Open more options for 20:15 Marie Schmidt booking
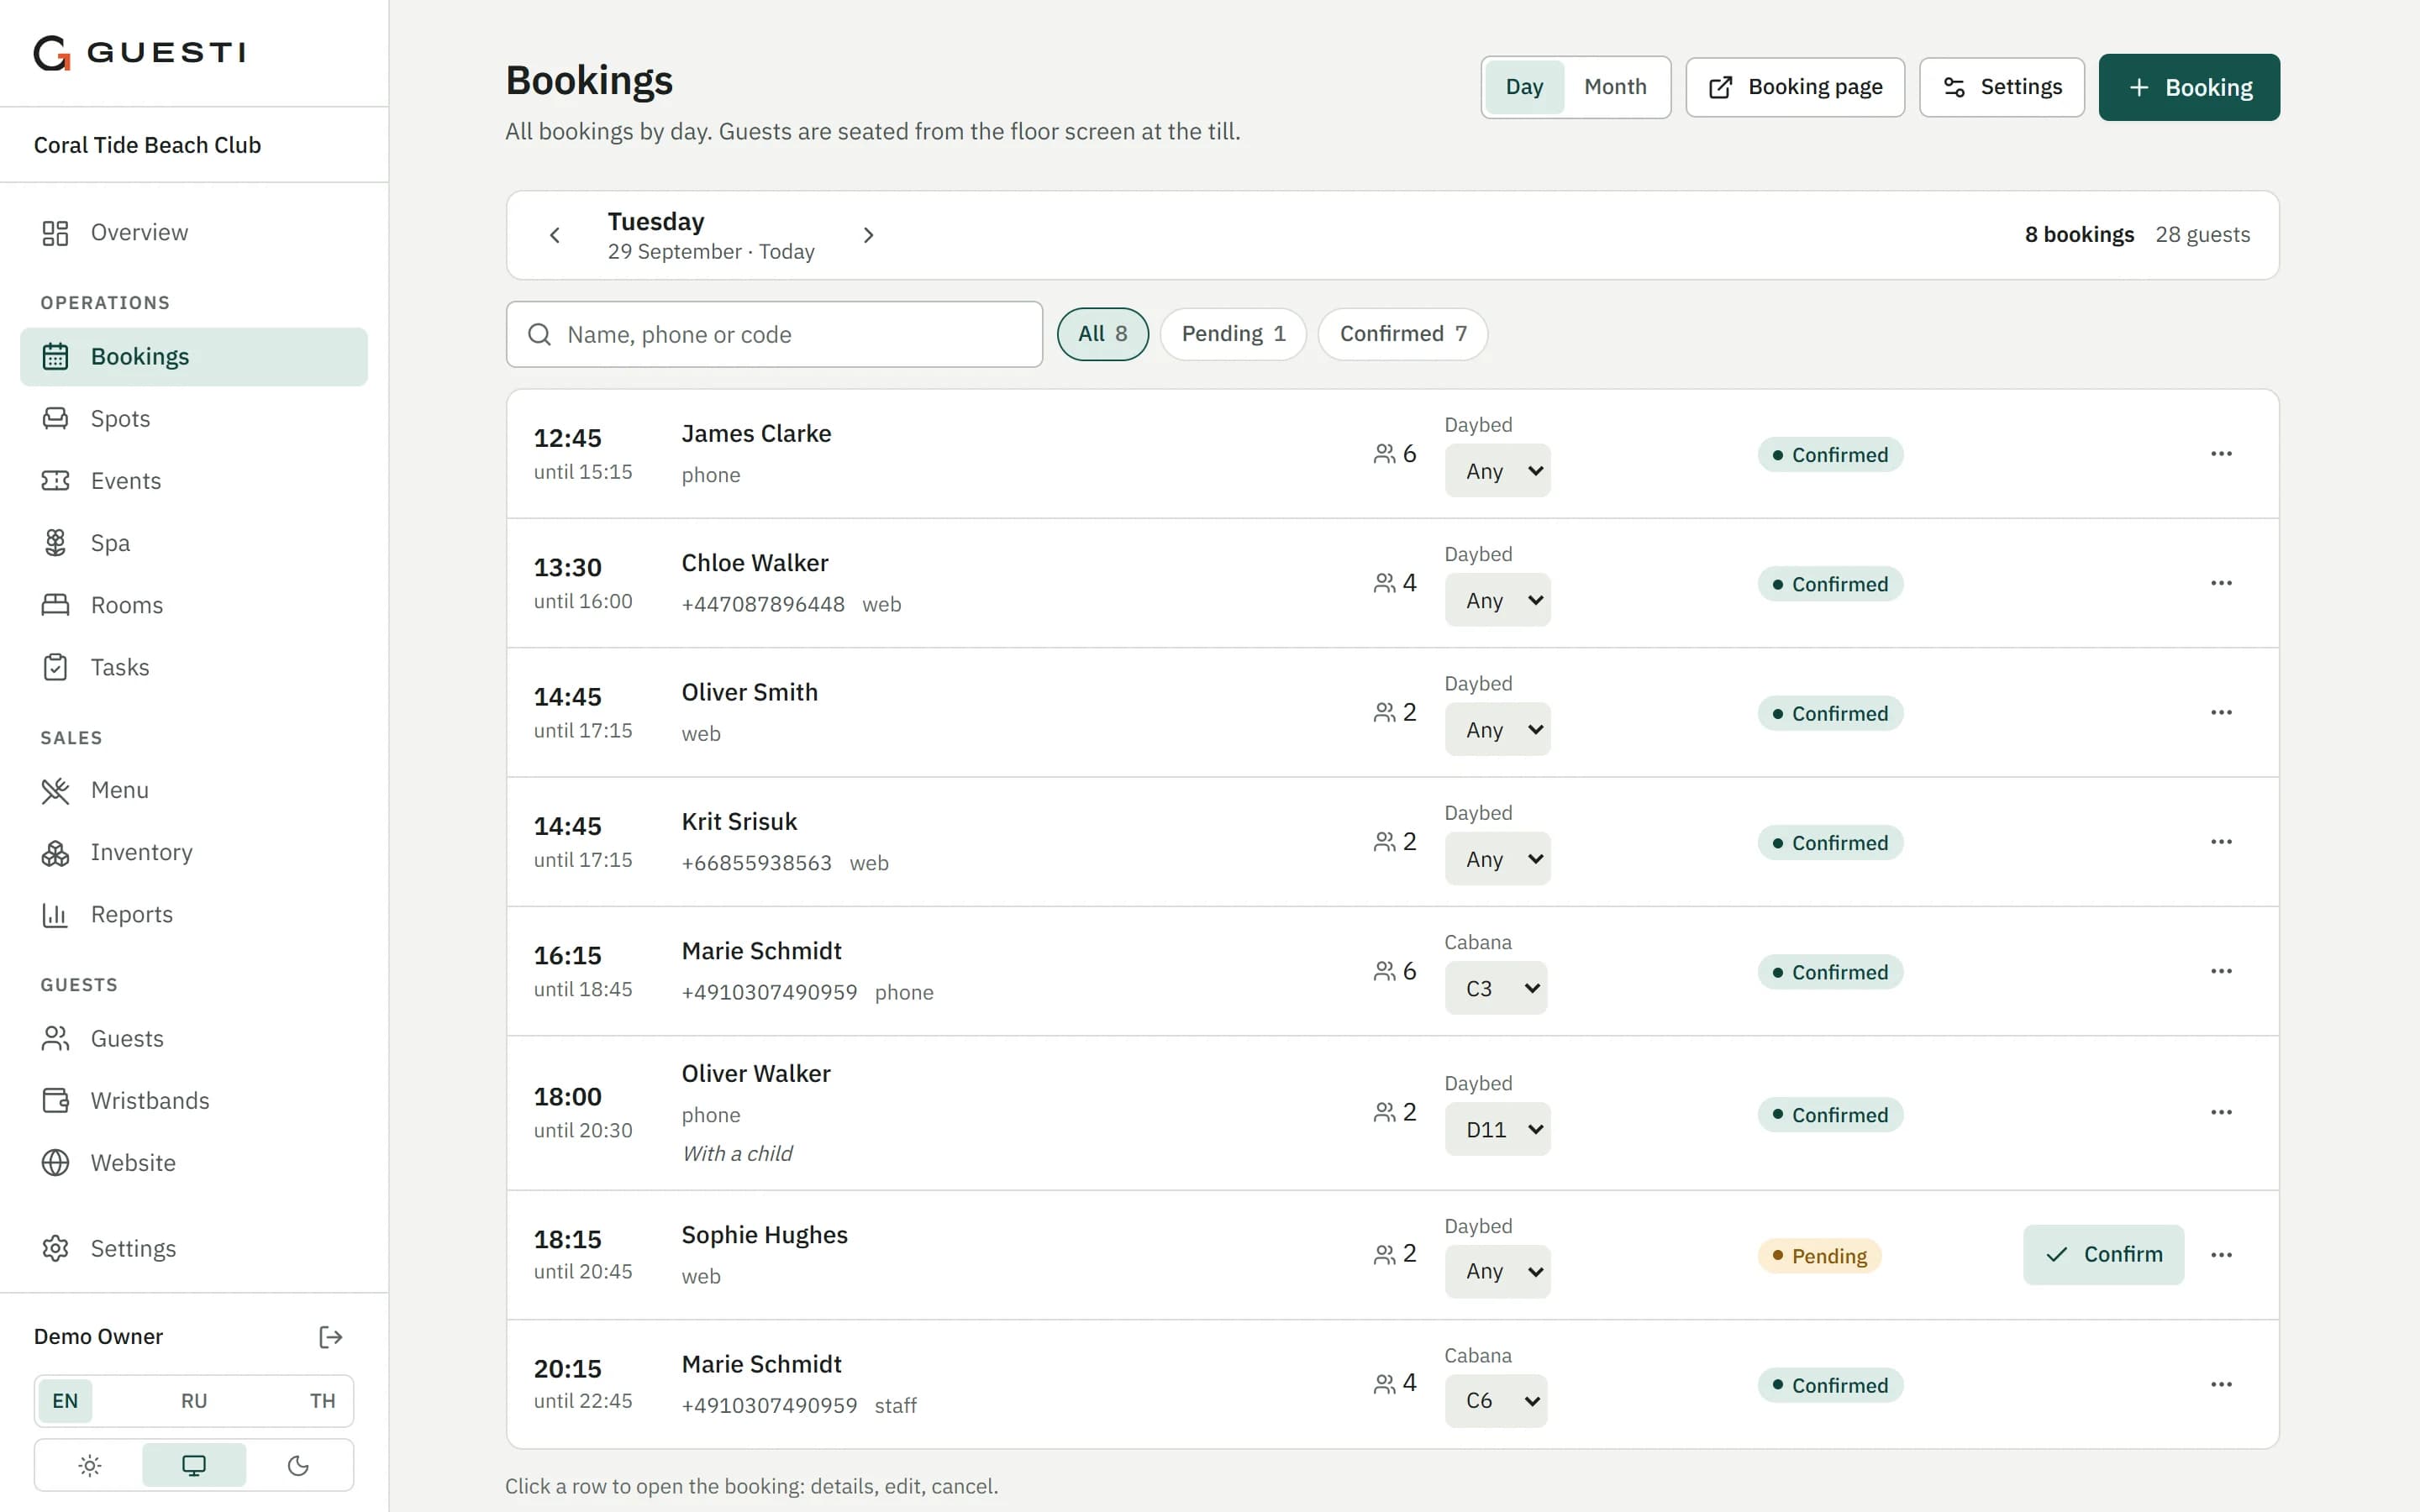 tap(2221, 1384)
